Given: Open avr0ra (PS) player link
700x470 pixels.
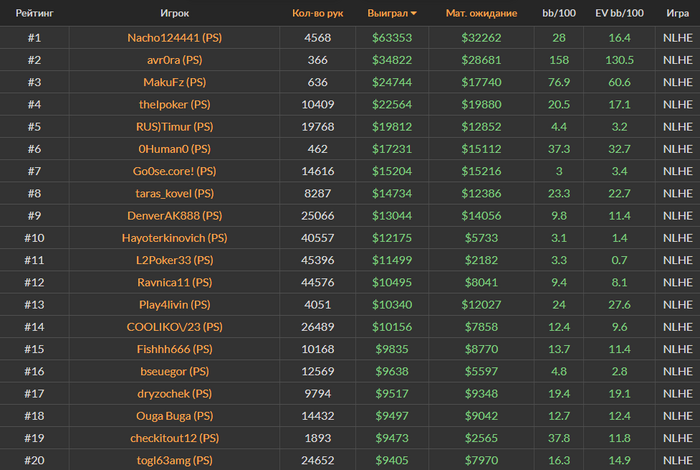Looking at the screenshot, I should click(x=174, y=60).
